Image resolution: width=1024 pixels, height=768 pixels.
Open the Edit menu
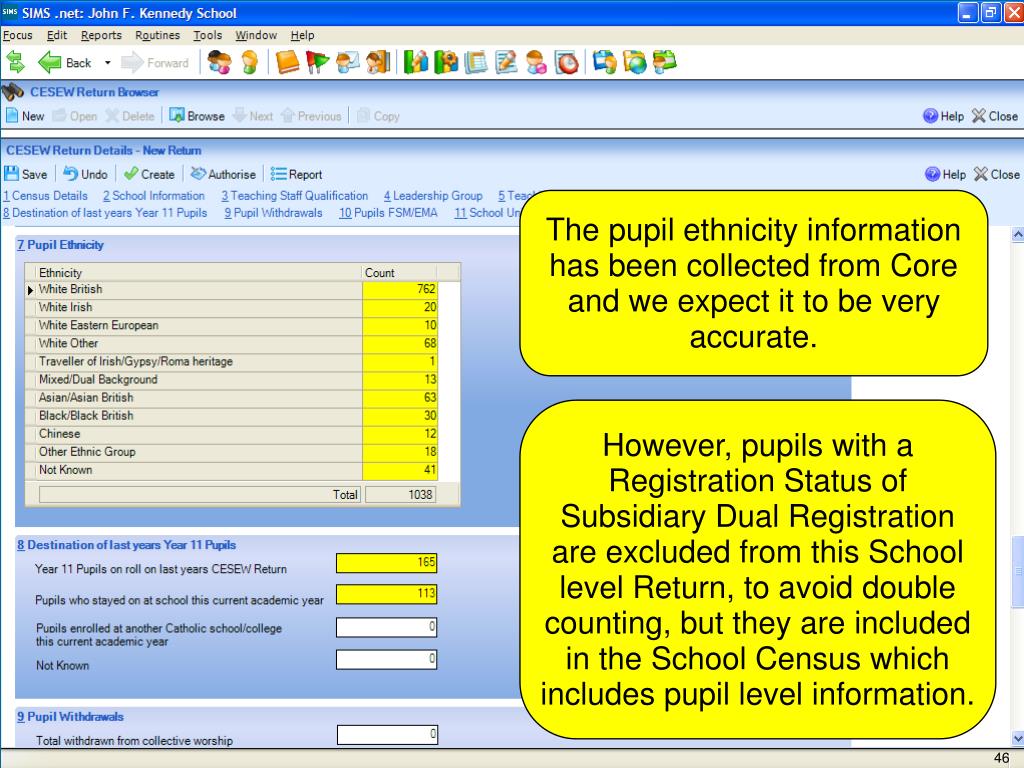(x=57, y=35)
